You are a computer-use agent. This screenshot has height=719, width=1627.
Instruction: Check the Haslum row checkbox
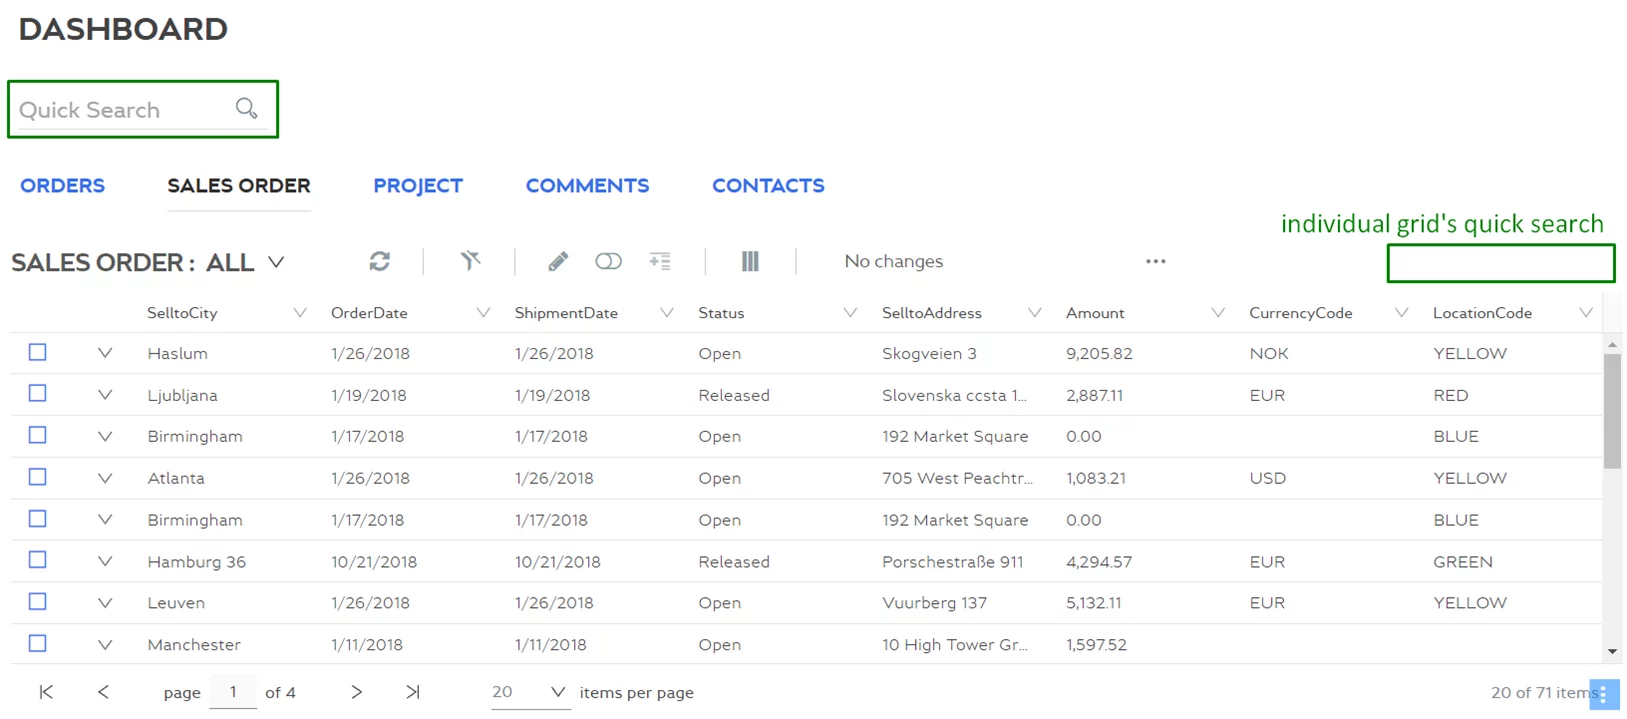38,352
